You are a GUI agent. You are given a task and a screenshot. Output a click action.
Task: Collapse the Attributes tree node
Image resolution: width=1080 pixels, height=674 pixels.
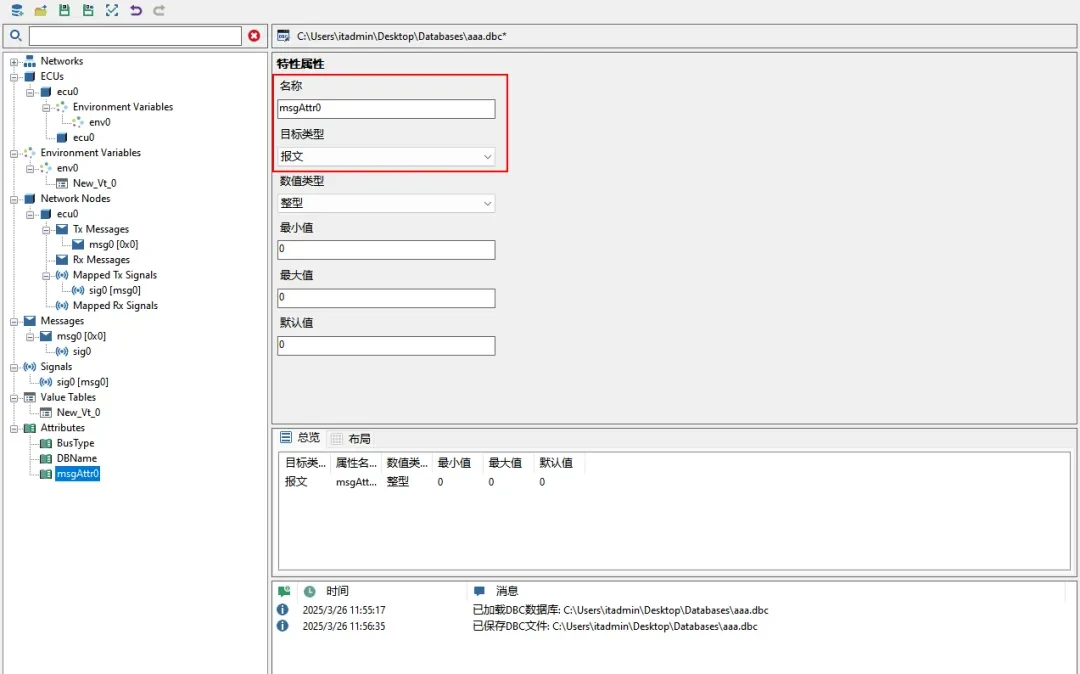(x=14, y=428)
